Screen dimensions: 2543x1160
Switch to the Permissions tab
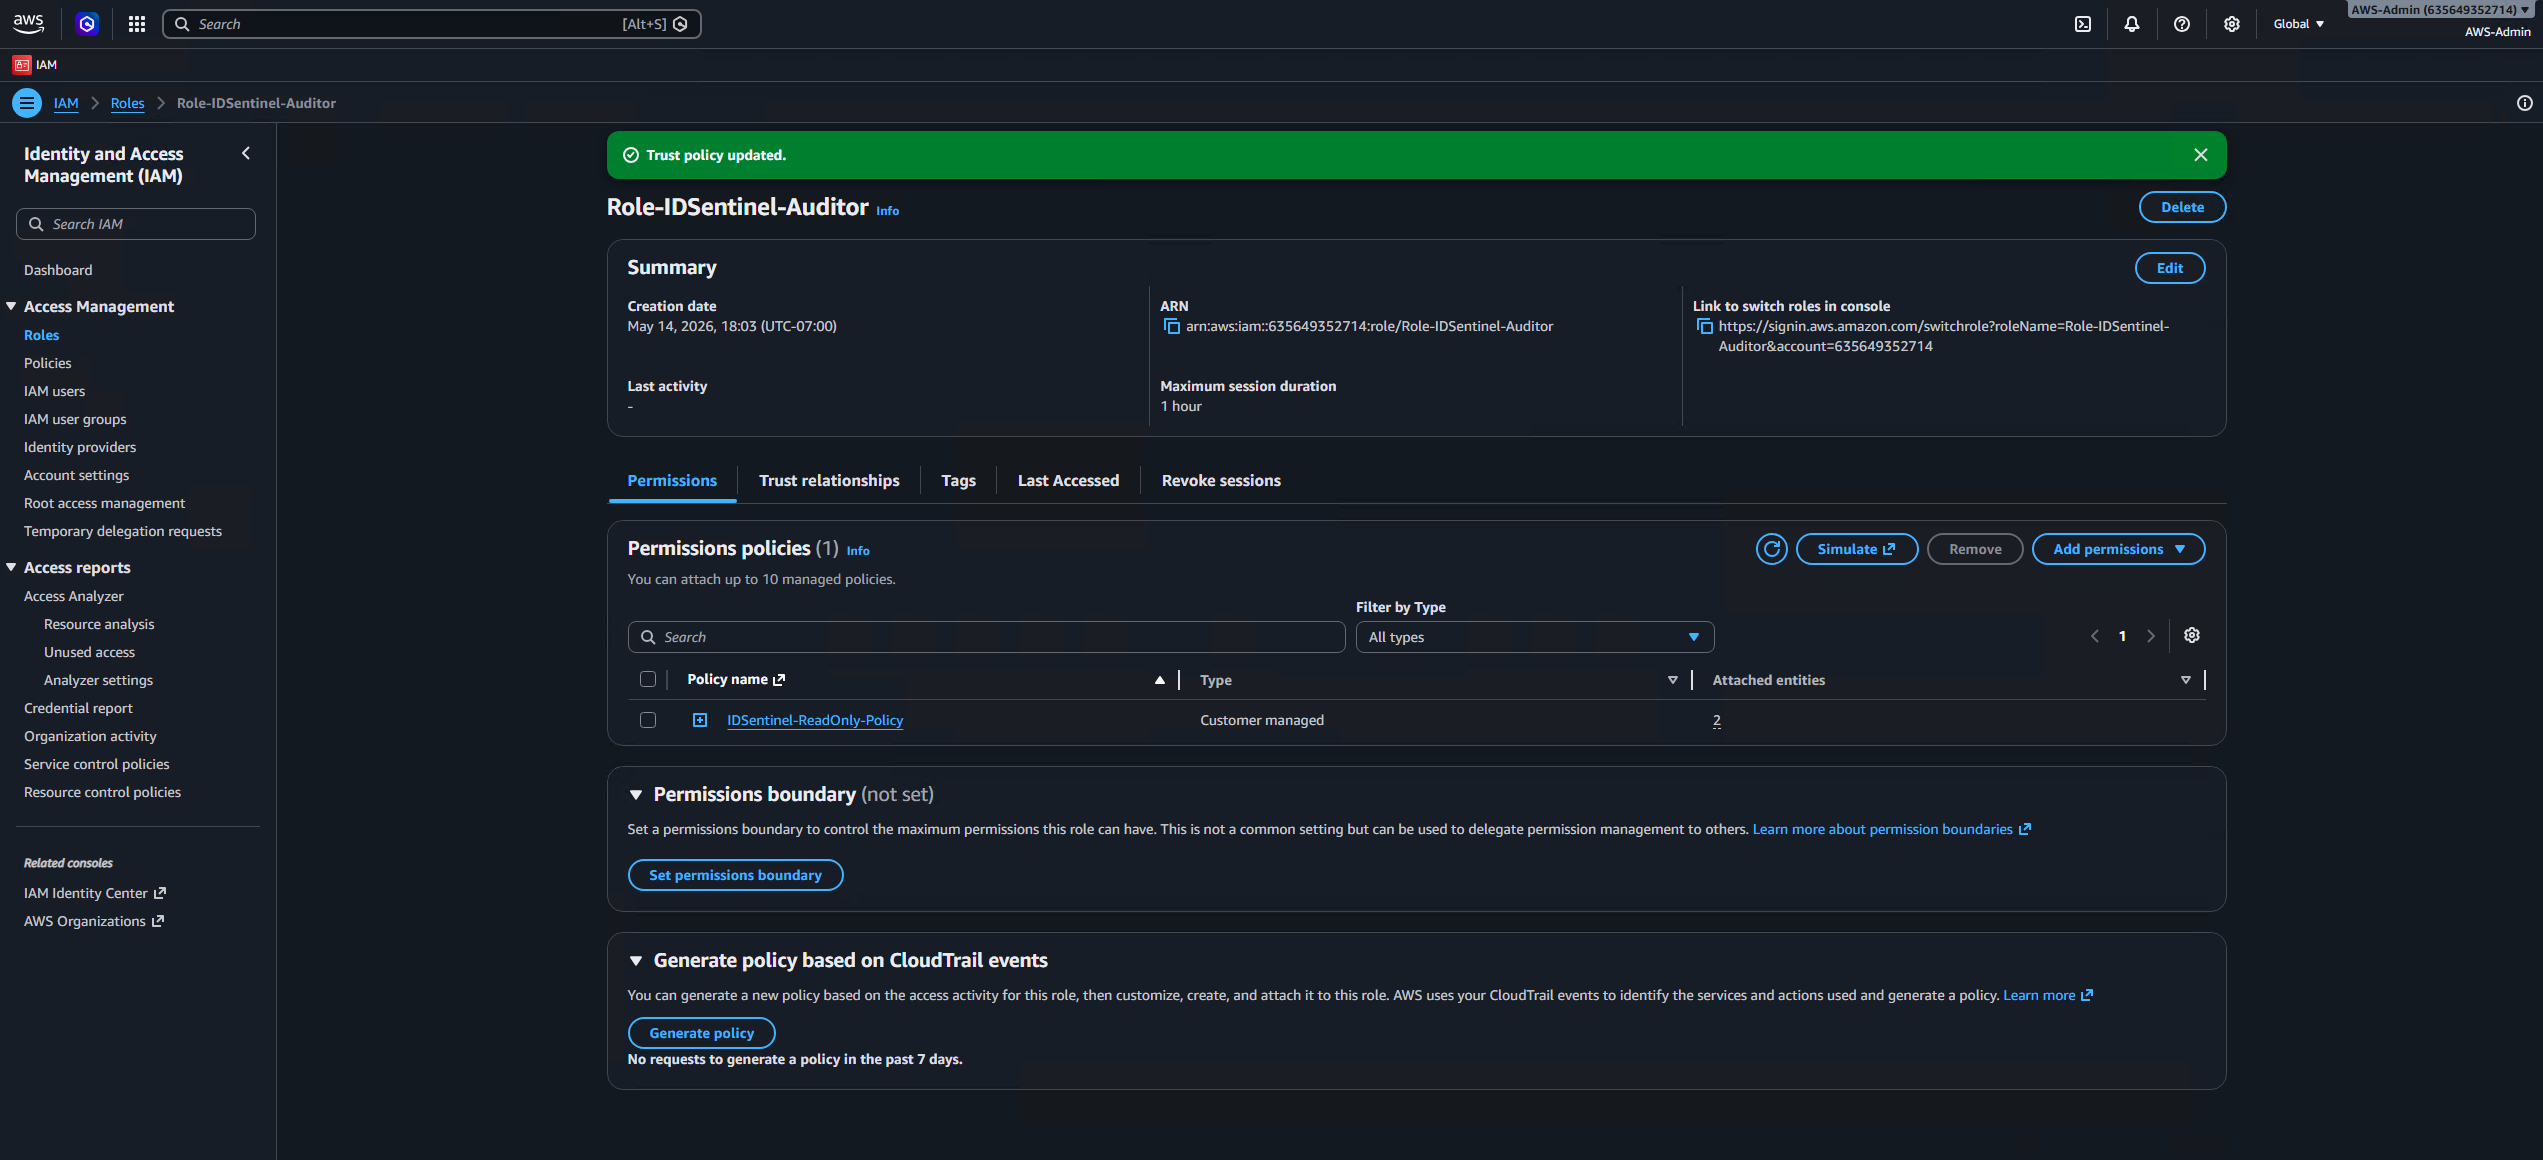tap(672, 481)
